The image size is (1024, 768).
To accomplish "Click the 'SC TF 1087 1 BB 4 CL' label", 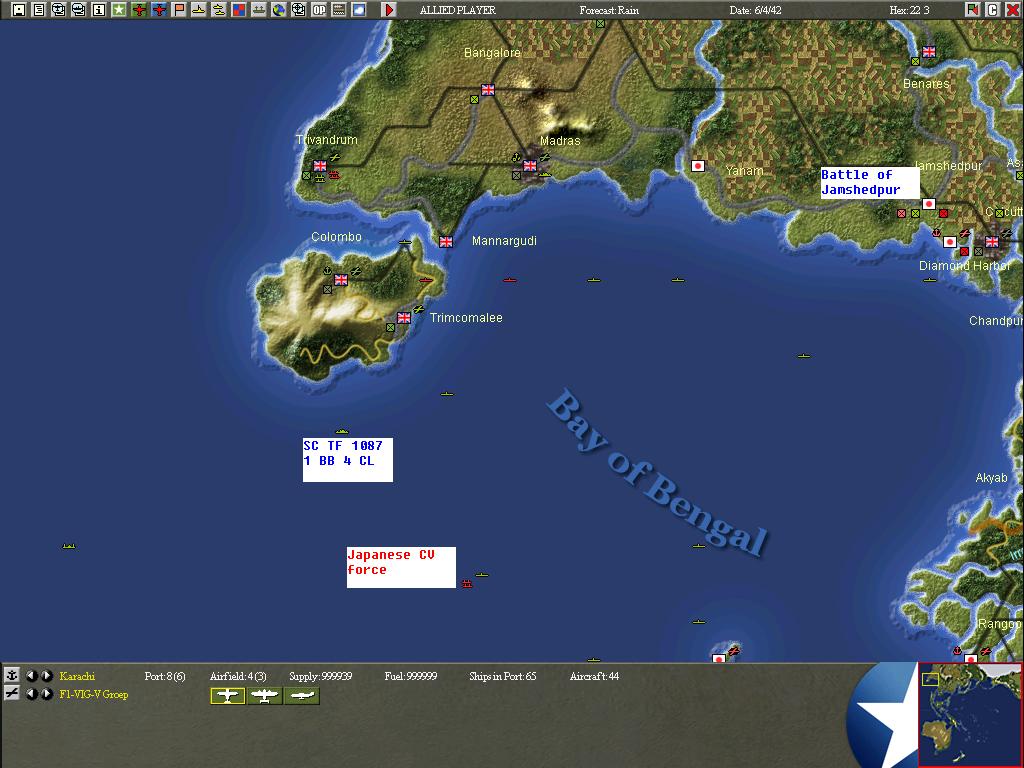I will 347,460.
